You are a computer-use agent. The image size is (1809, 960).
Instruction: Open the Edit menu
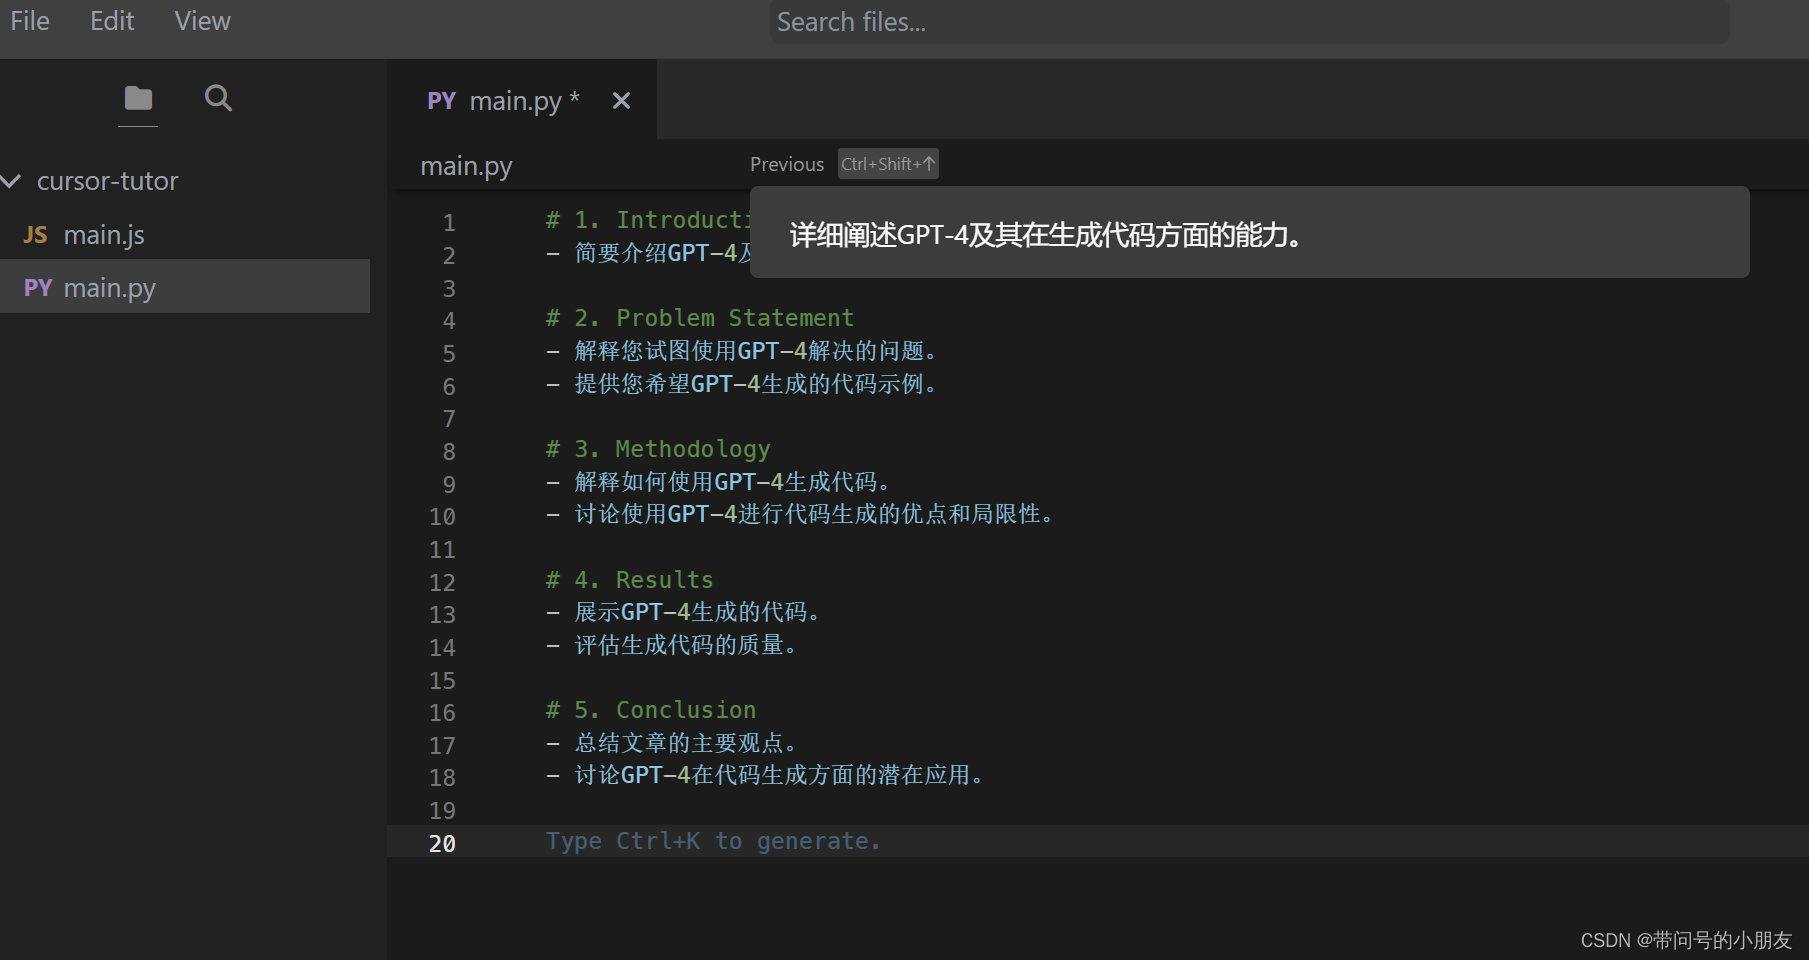[x=112, y=21]
